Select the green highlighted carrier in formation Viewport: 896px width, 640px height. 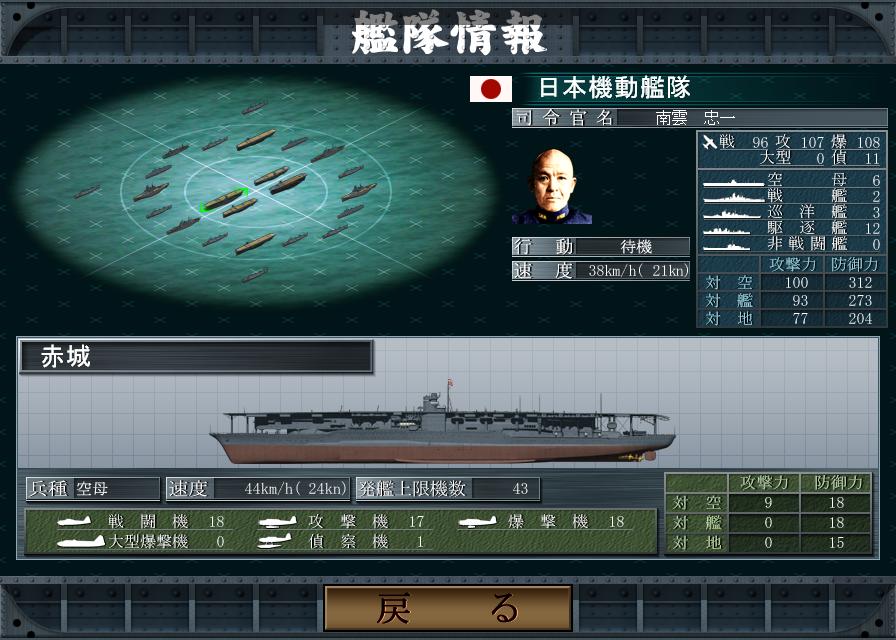coord(225,199)
